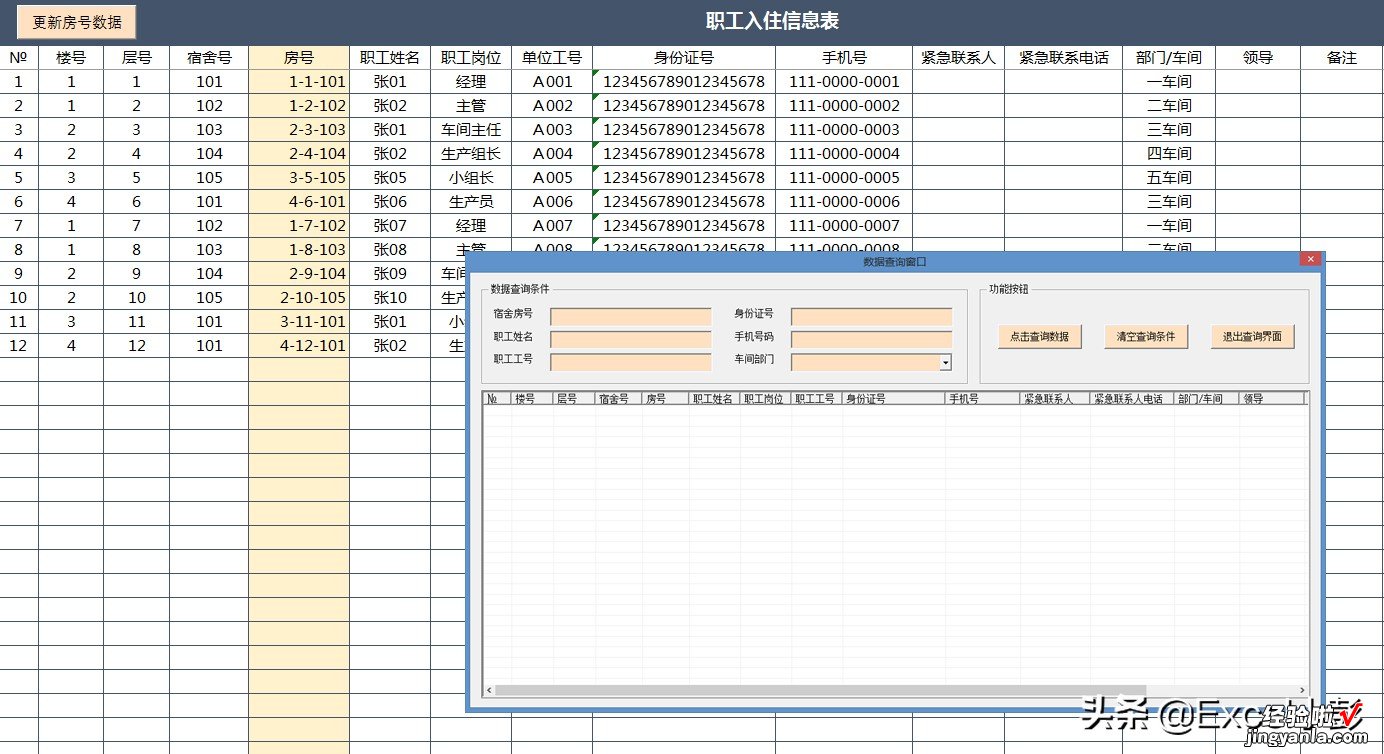Select phone number 111-0000-0003
1384x754 pixels.
[844, 130]
